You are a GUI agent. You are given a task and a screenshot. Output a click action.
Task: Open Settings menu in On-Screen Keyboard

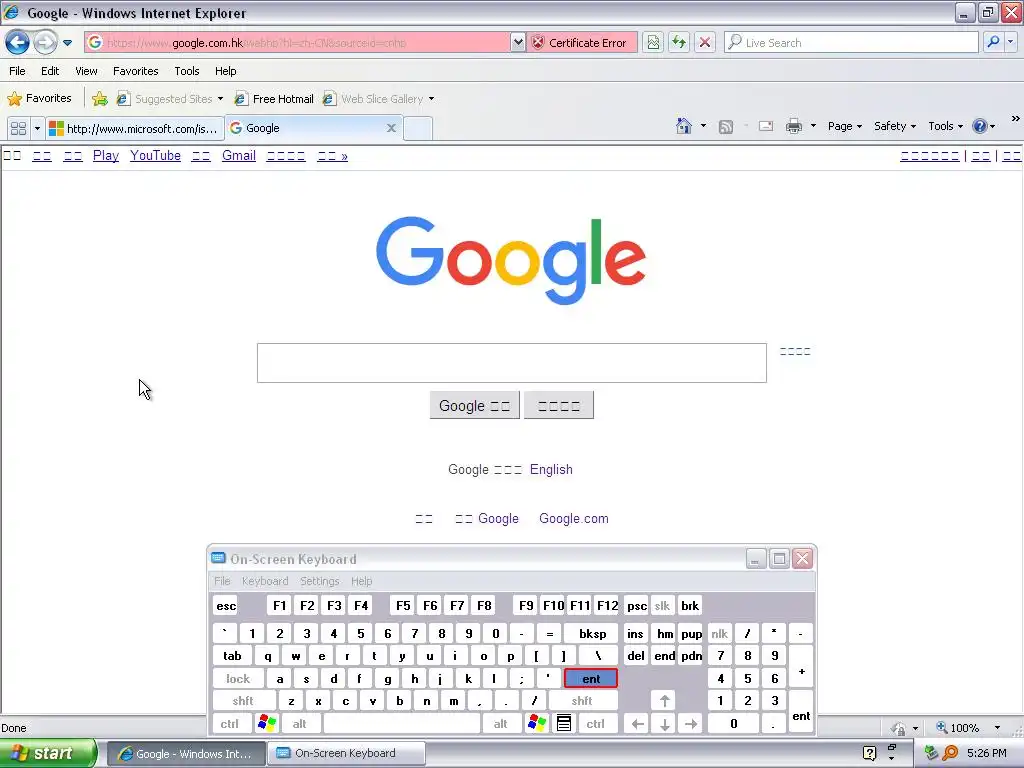pyautogui.click(x=319, y=581)
